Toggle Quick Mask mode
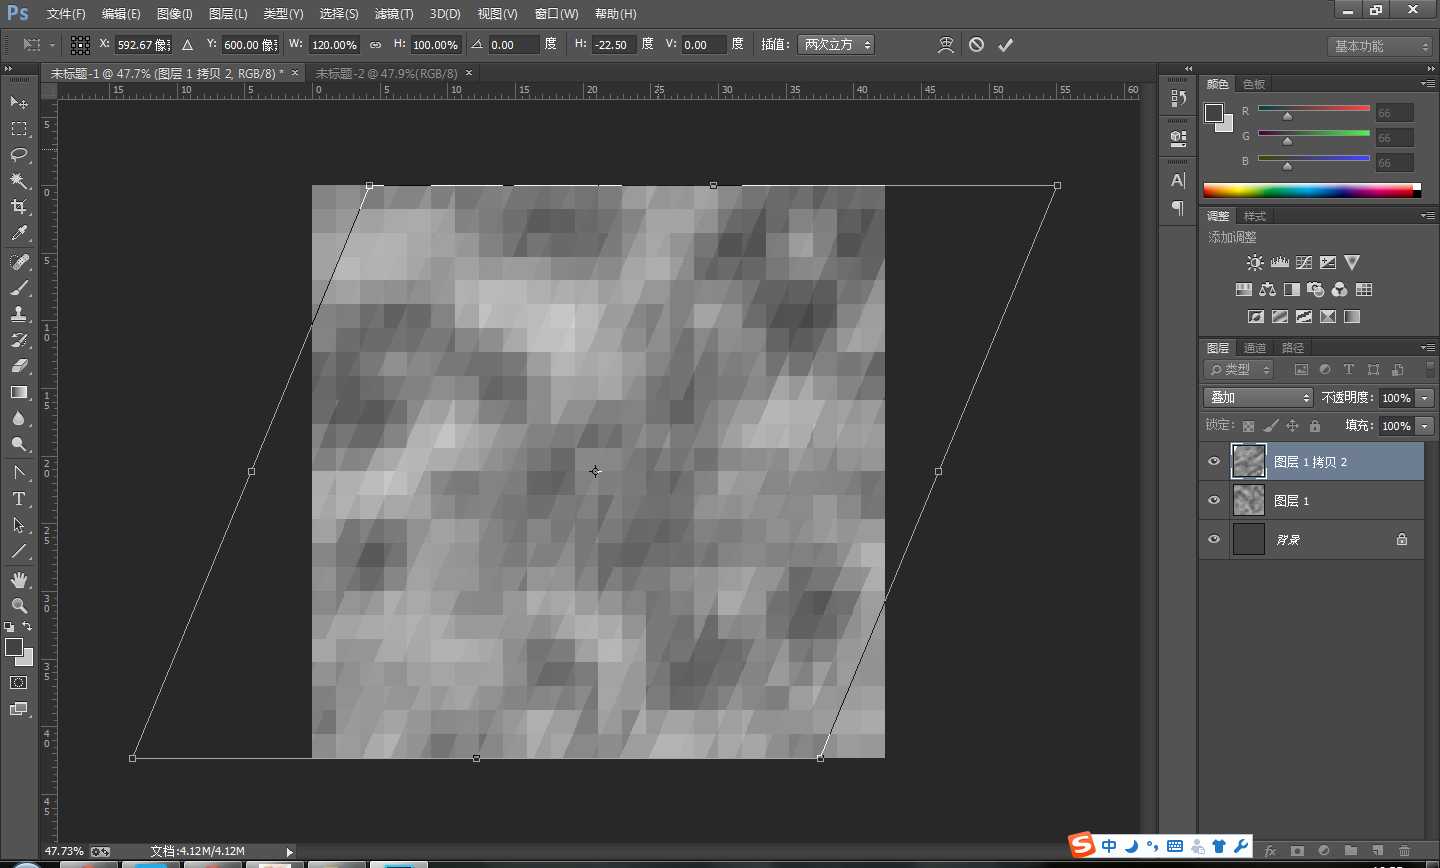The width and height of the screenshot is (1440, 868). (19, 683)
